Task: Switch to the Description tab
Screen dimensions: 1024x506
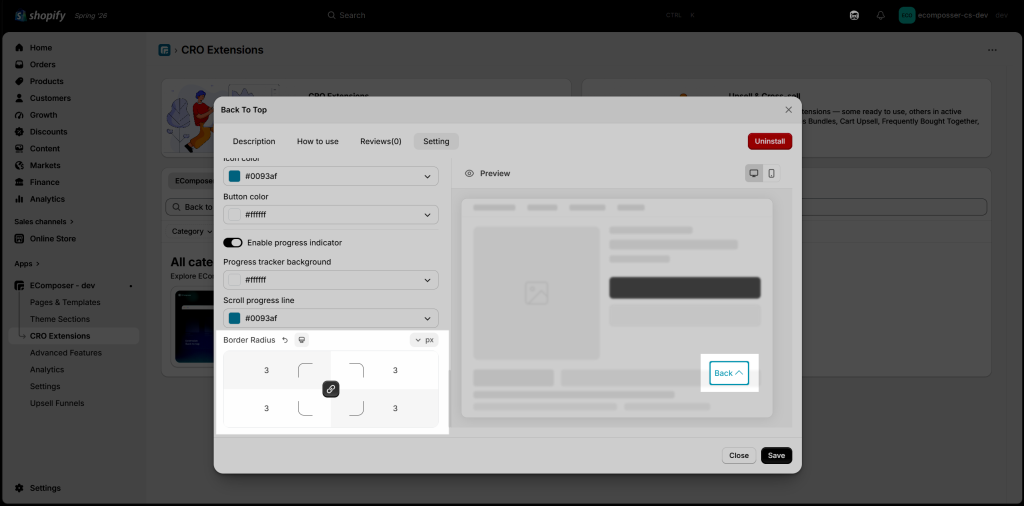Action: tap(254, 141)
